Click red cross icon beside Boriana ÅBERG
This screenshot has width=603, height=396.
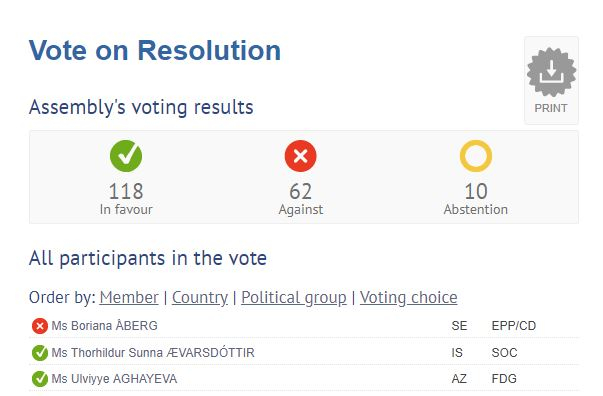(x=40, y=326)
